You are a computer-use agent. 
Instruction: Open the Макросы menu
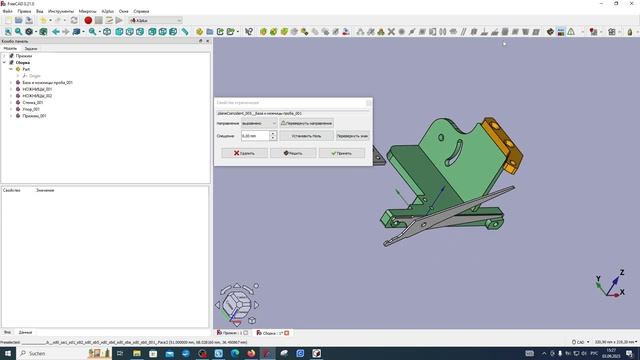(x=87, y=11)
